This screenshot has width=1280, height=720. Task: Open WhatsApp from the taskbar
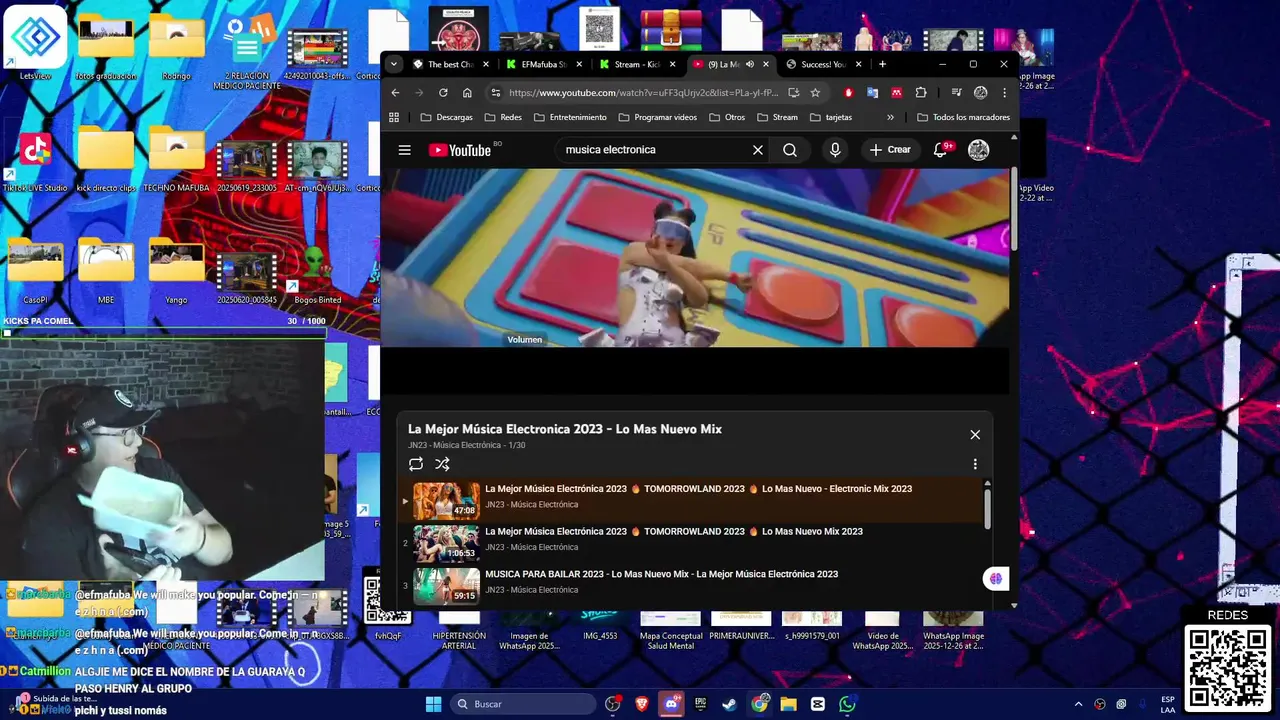pyautogui.click(x=847, y=704)
